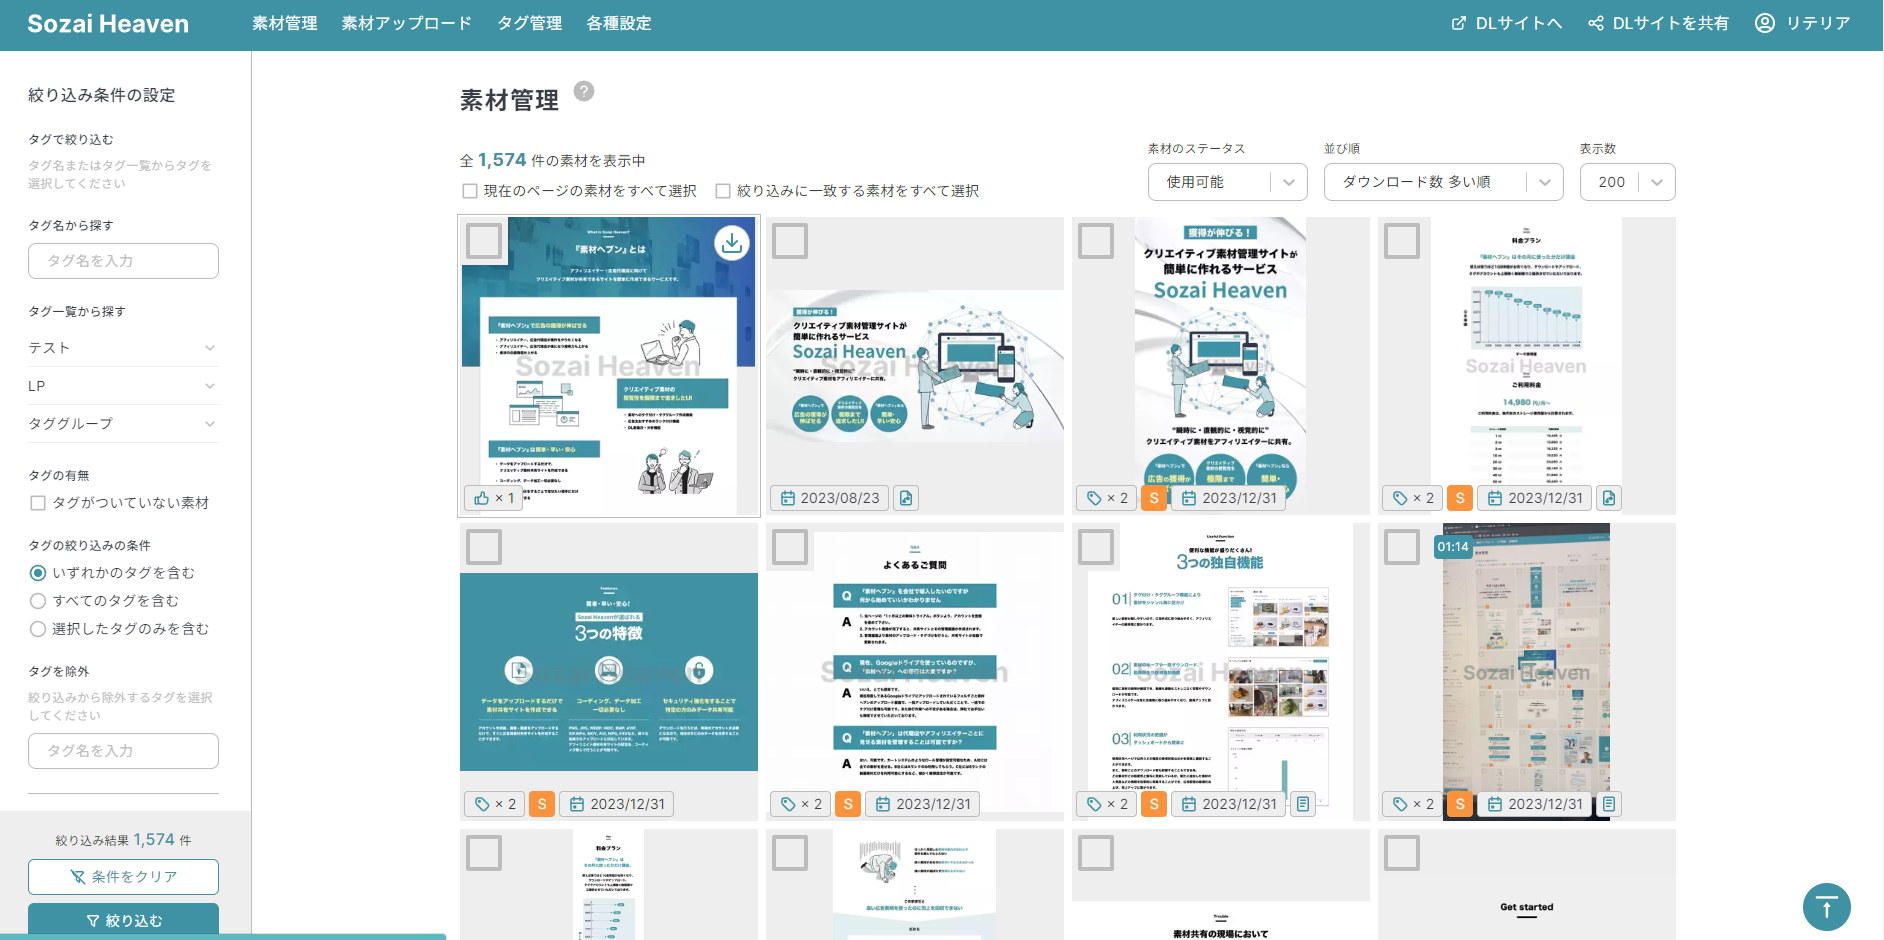Click DLサイトを共有 share link
The image size is (1884, 940).
pos(1659,23)
